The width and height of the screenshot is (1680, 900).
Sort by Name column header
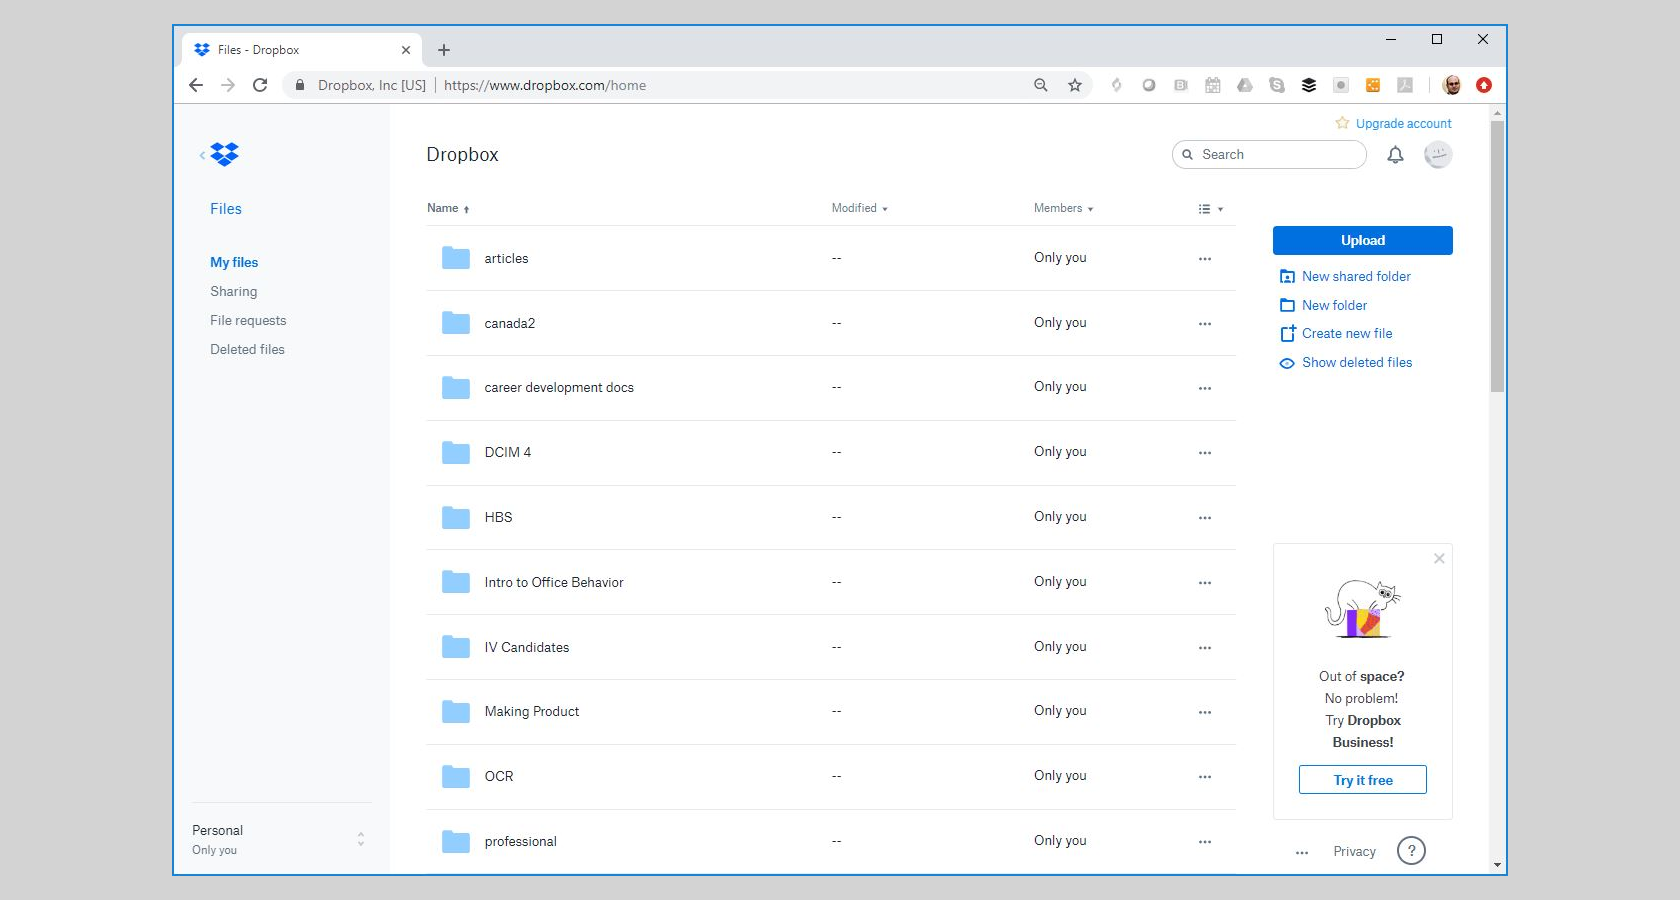(448, 208)
